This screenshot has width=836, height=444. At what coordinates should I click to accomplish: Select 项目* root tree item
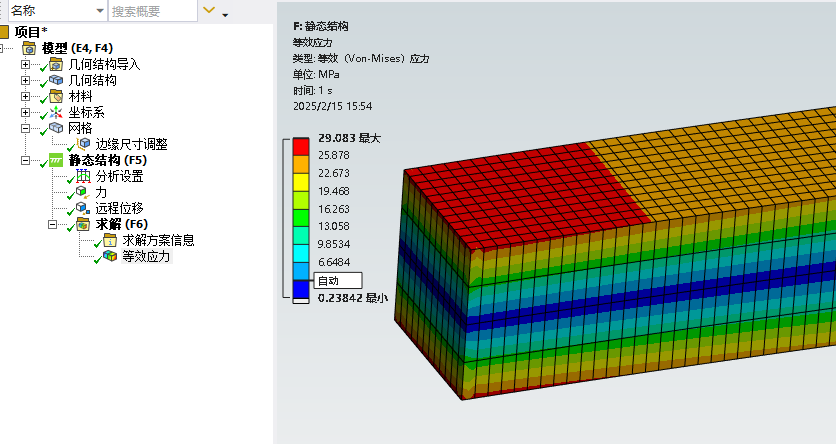point(31,32)
